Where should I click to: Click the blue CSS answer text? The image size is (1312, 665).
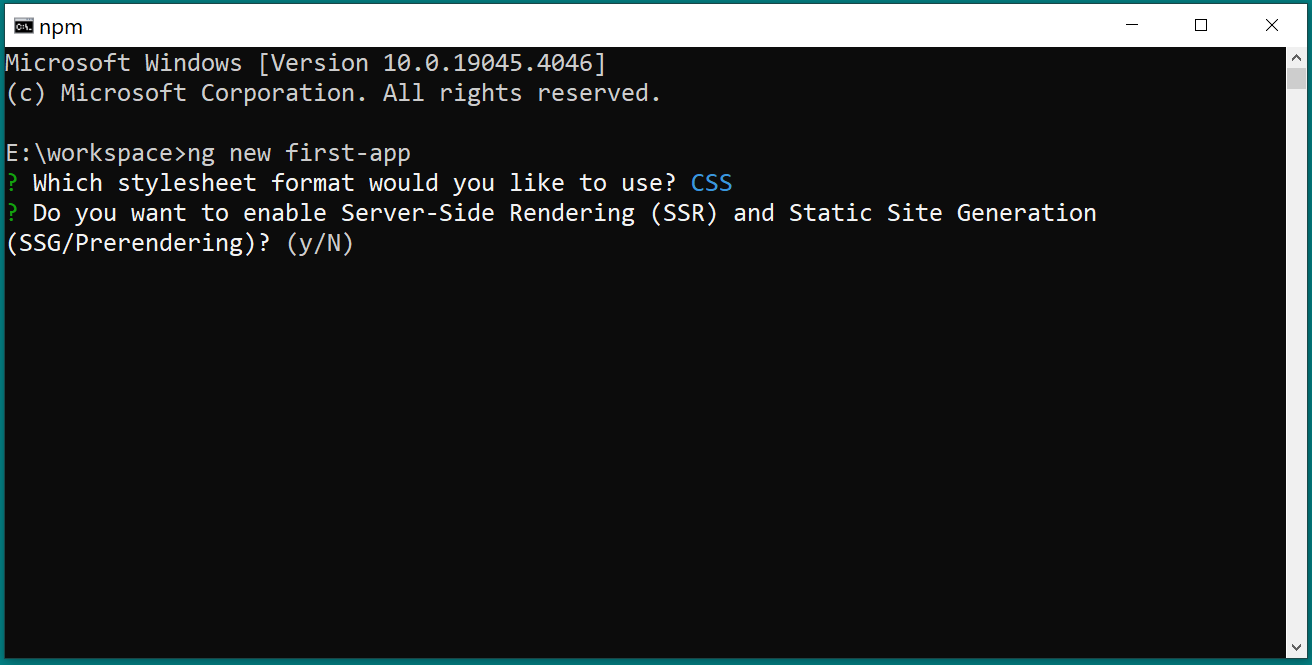click(711, 183)
